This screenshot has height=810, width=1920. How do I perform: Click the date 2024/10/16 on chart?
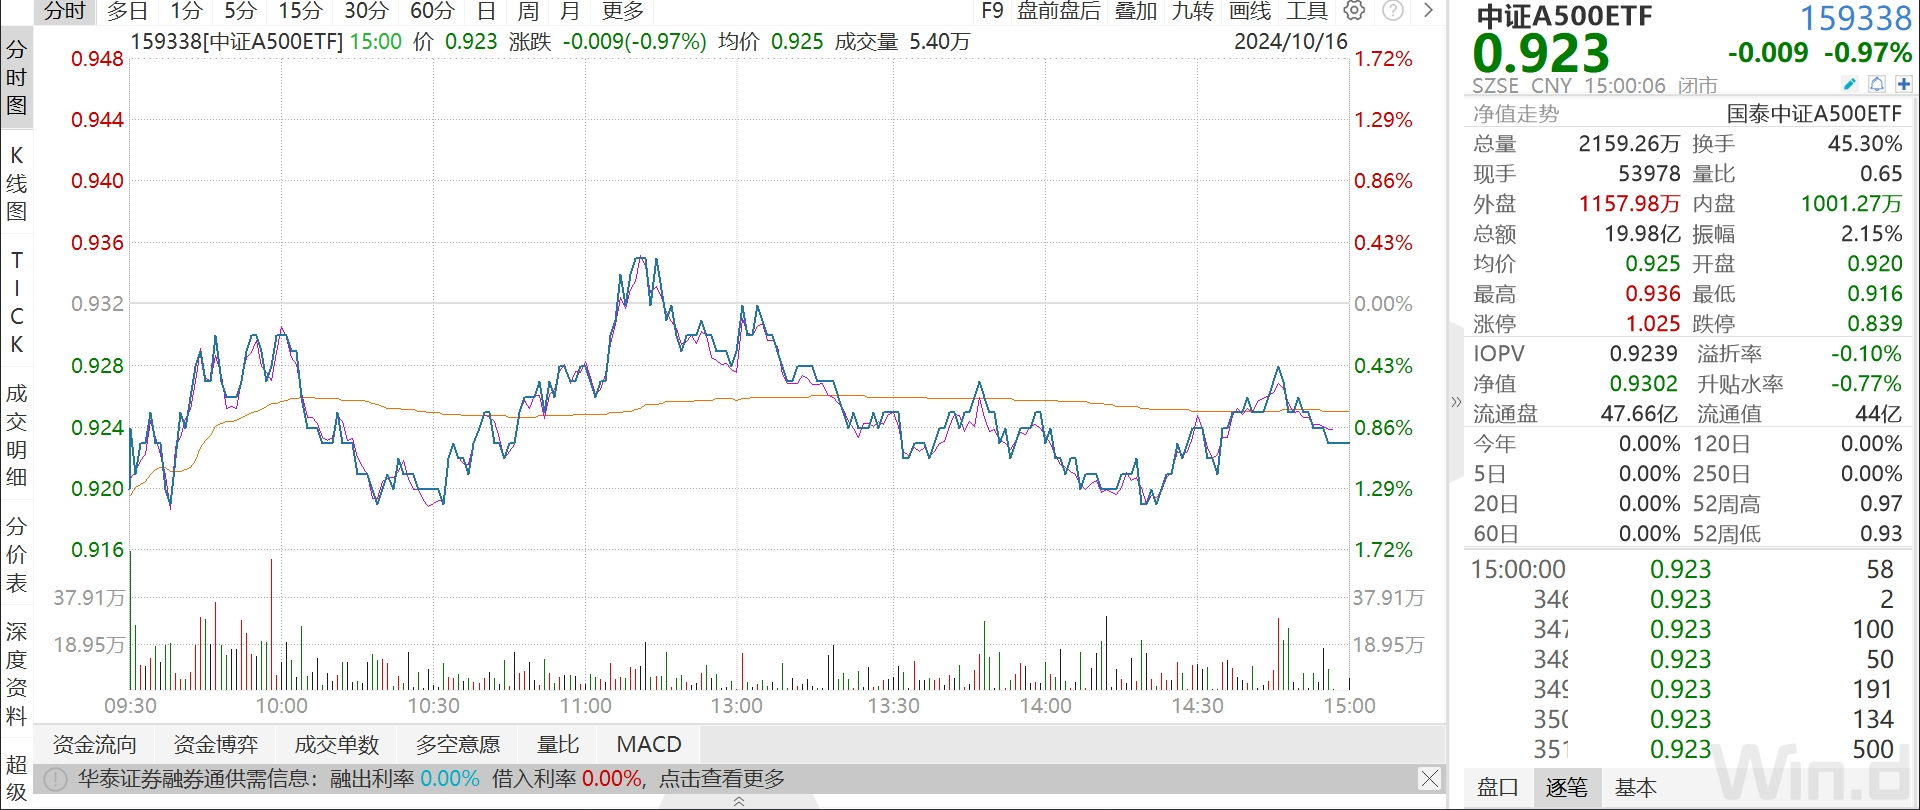click(1291, 41)
